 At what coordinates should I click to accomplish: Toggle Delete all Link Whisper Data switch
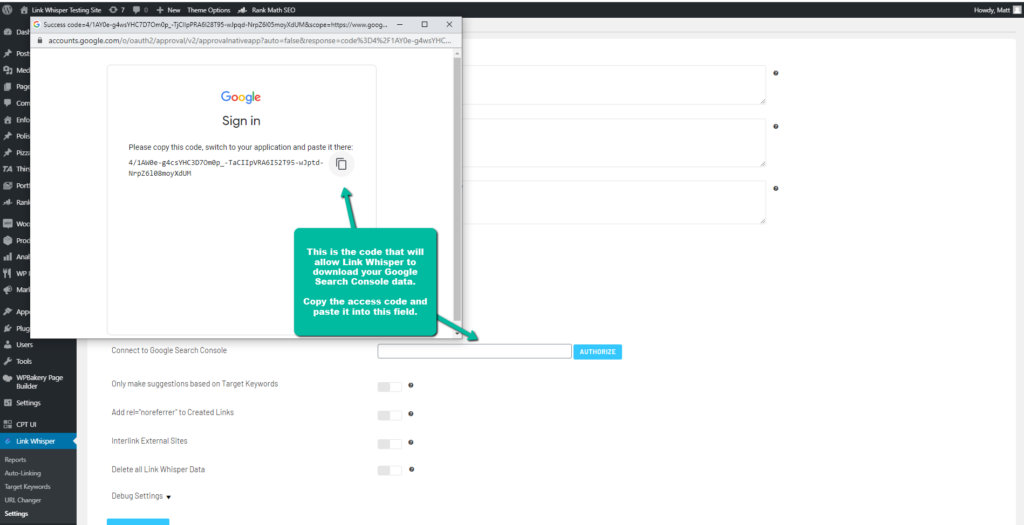(389, 470)
